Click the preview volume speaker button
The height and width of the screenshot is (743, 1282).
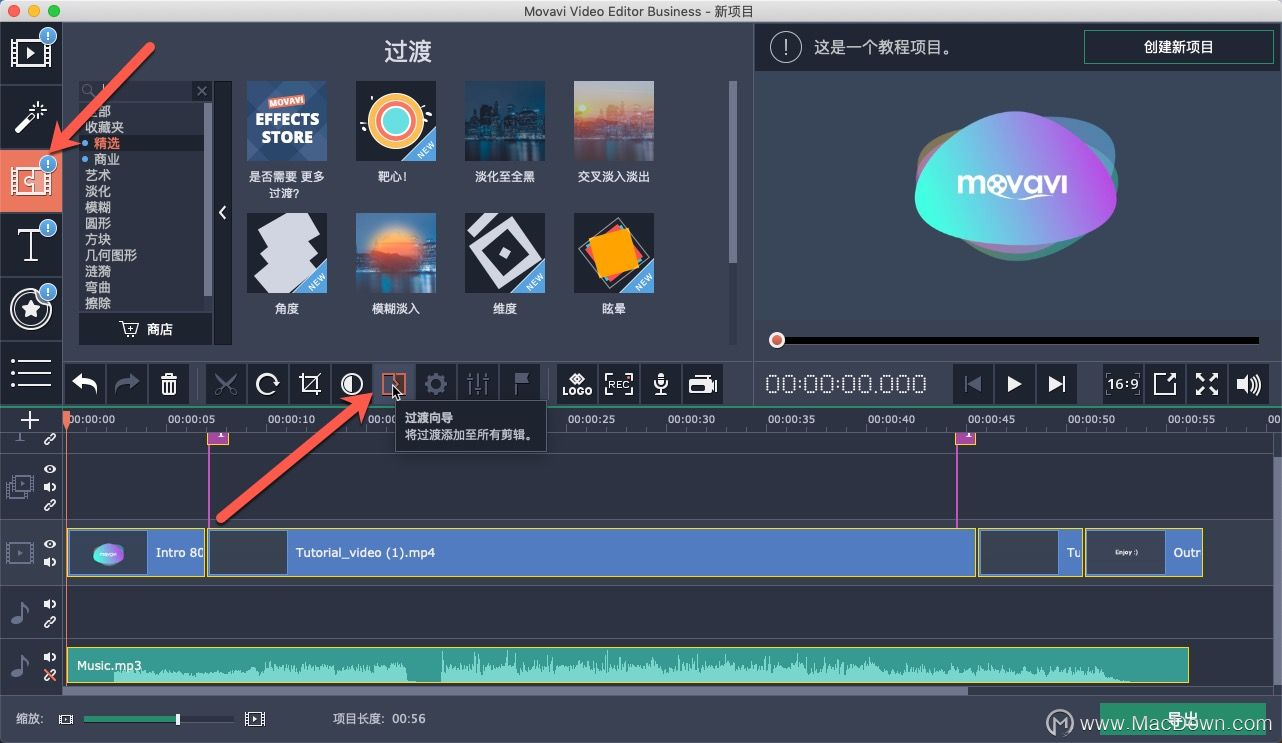(x=1249, y=384)
